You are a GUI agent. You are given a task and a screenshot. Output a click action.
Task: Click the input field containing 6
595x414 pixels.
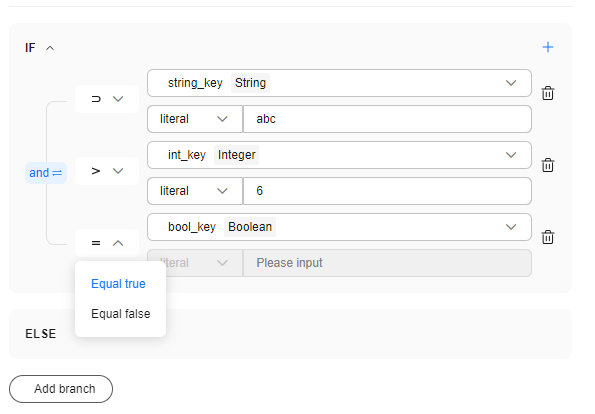(x=387, y=191)
